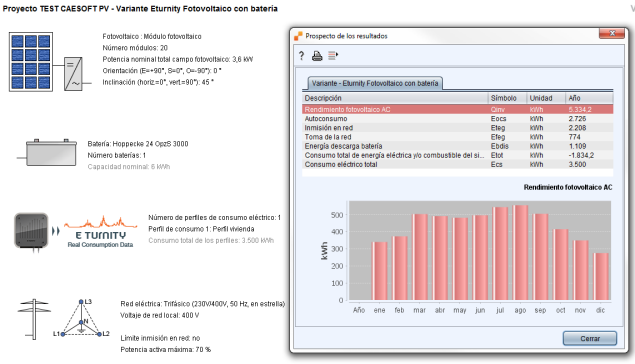Sort by Año column header
The width and height of the screenshot is (635, 364).
point(589,98)
